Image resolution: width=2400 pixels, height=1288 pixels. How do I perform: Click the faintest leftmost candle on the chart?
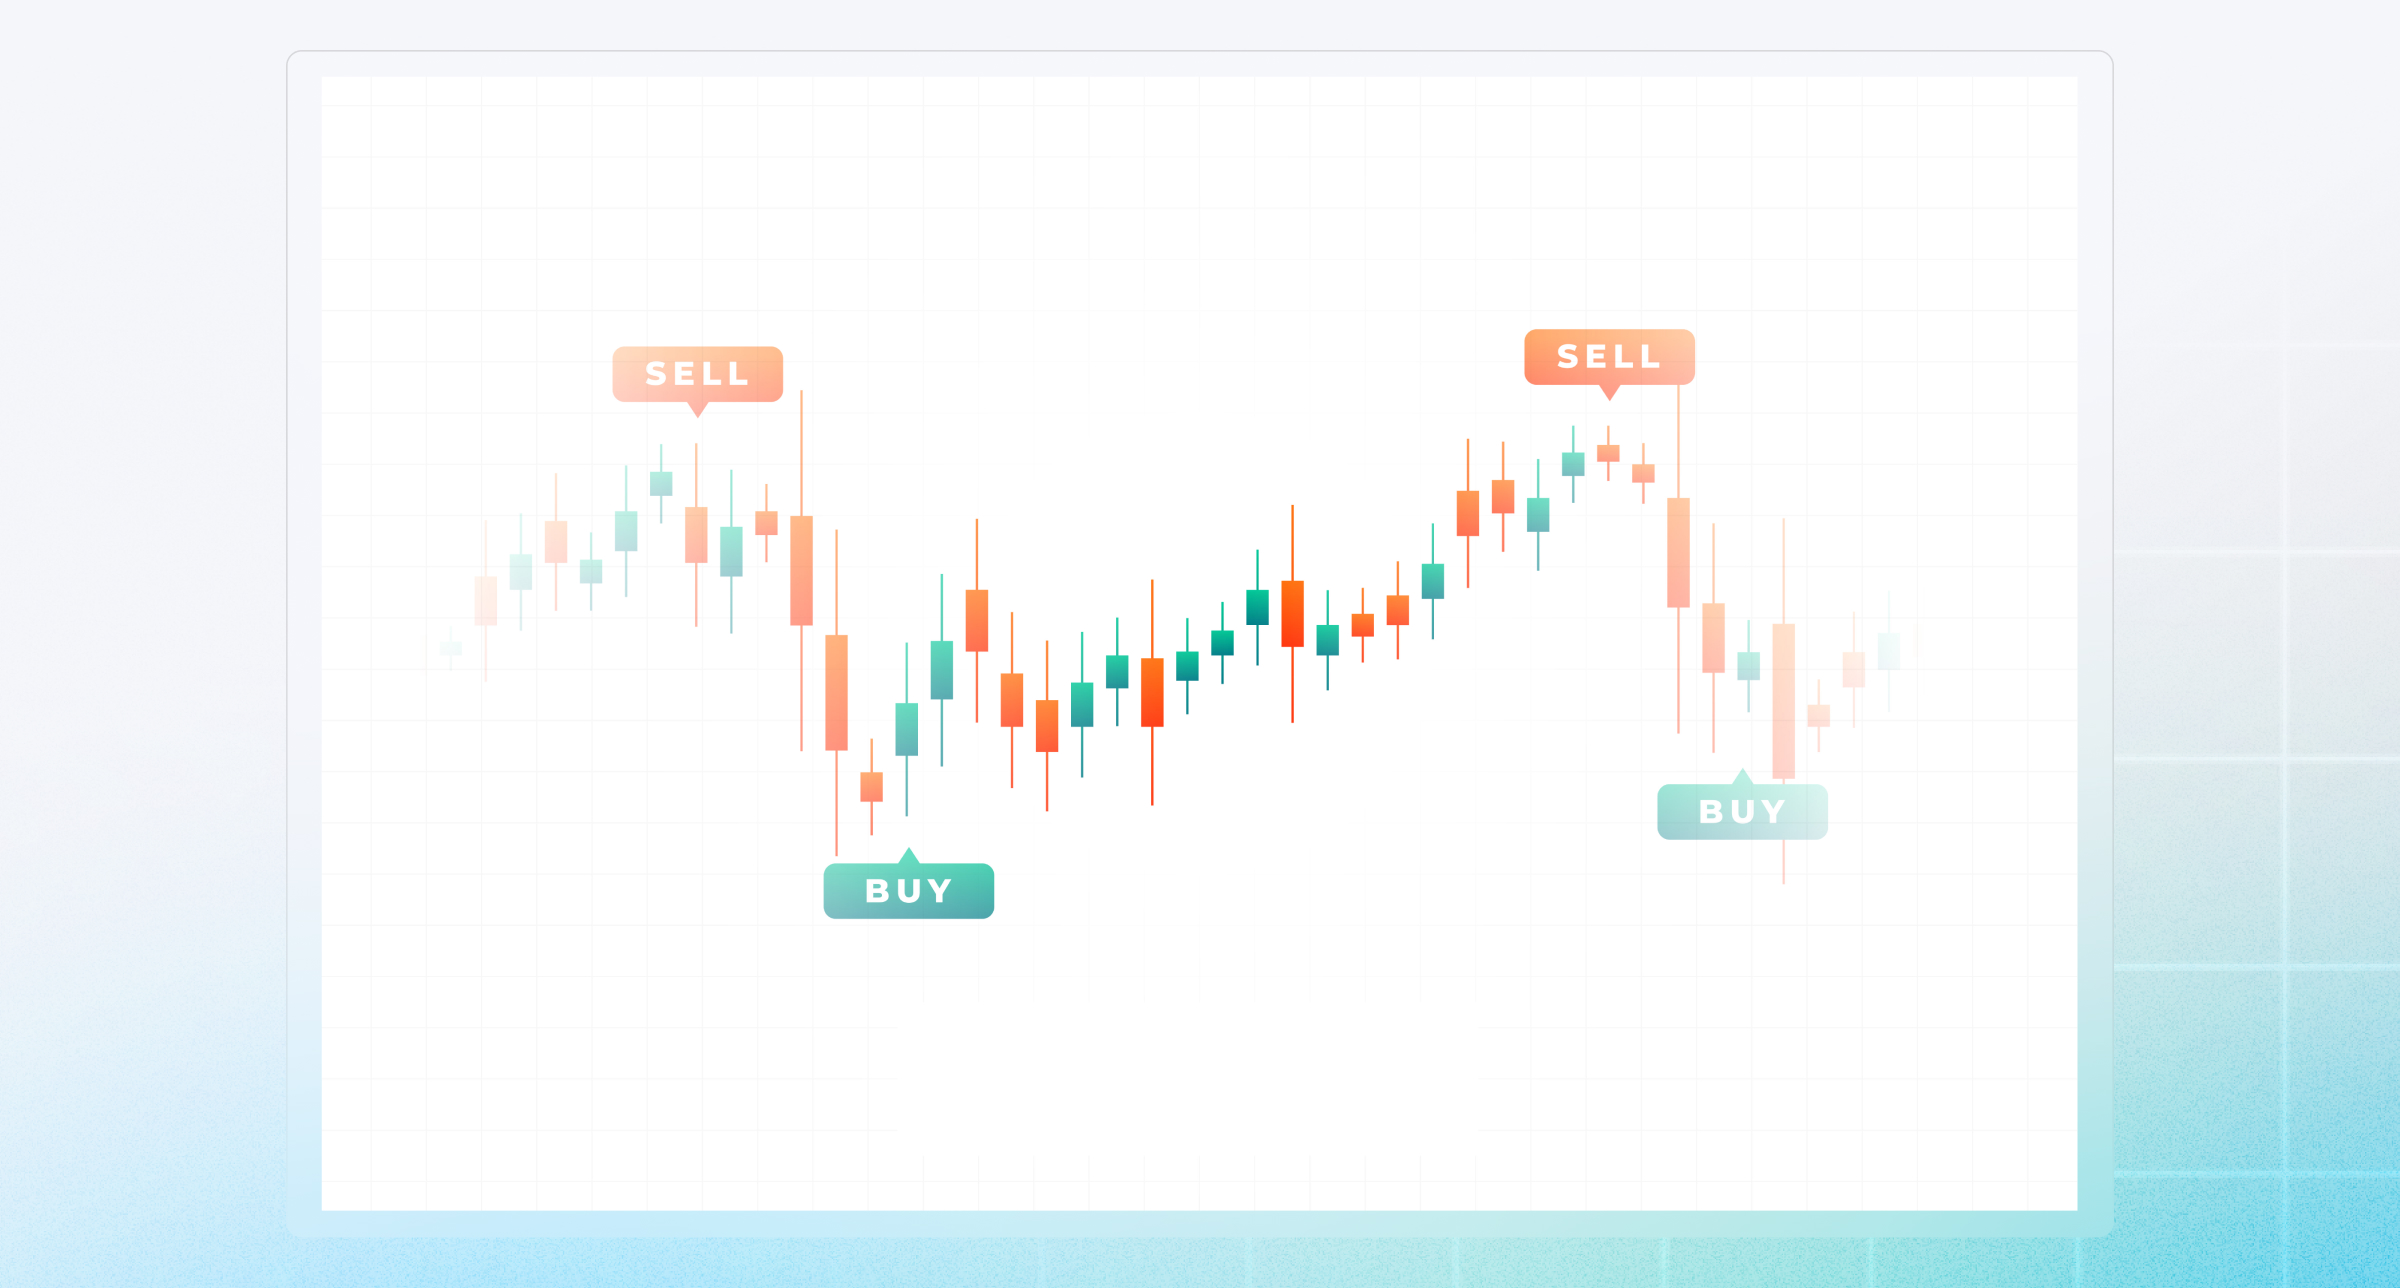(451, 648)
